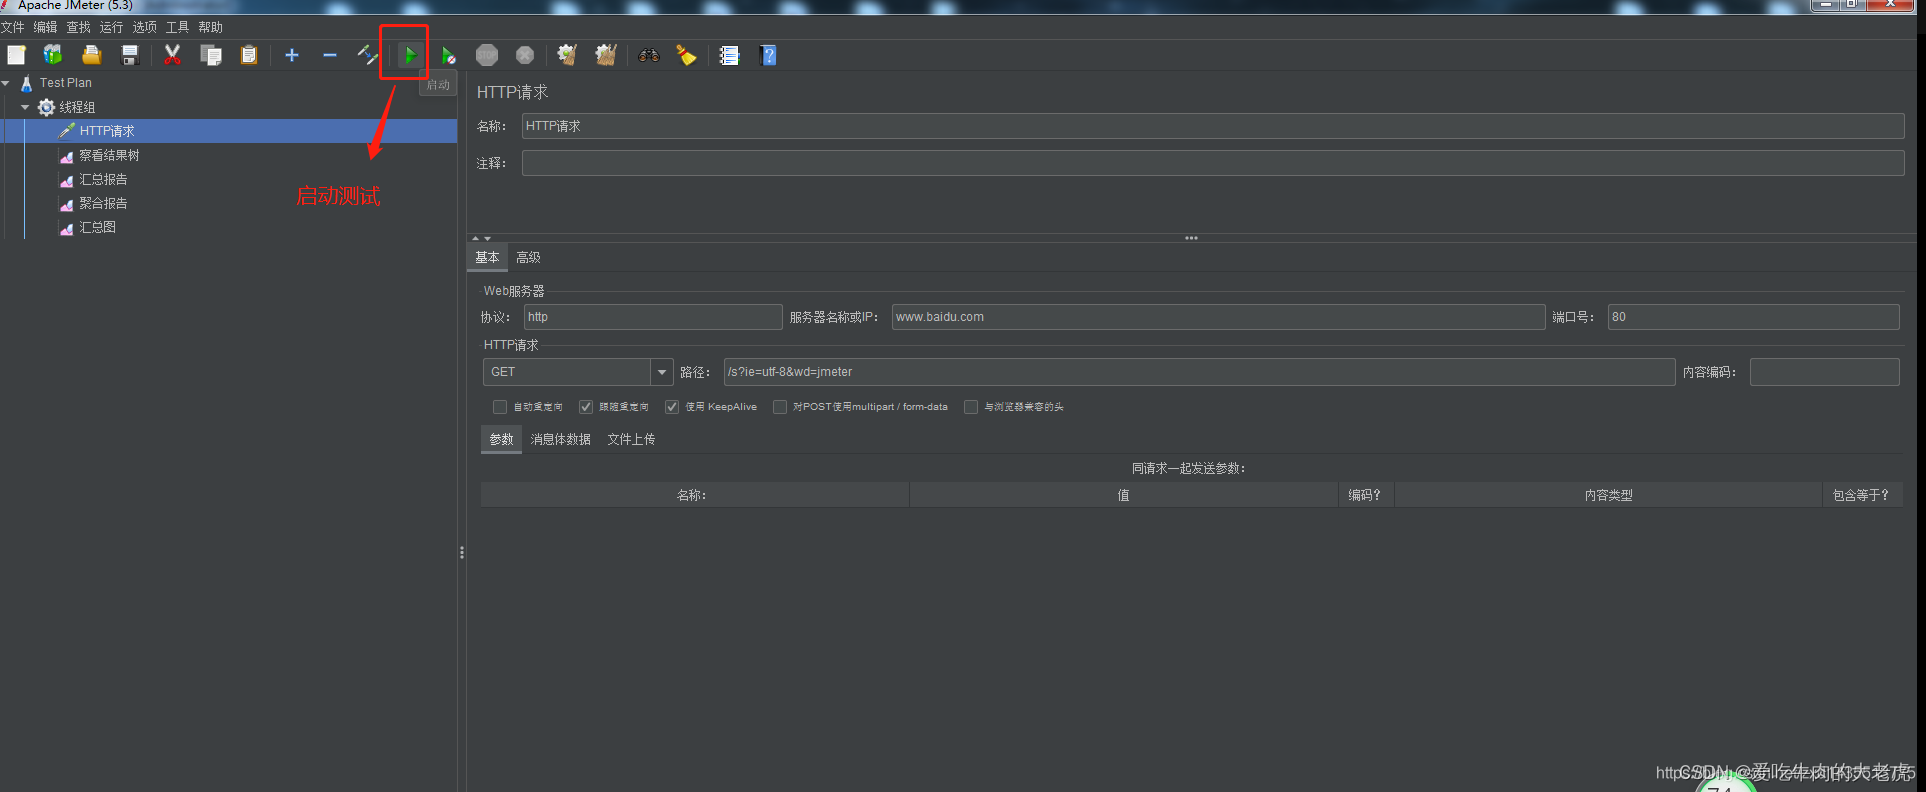The image size is (1926, 792).
Task: Collapse the Test Plan tree arrow
Action: point(6,83)
